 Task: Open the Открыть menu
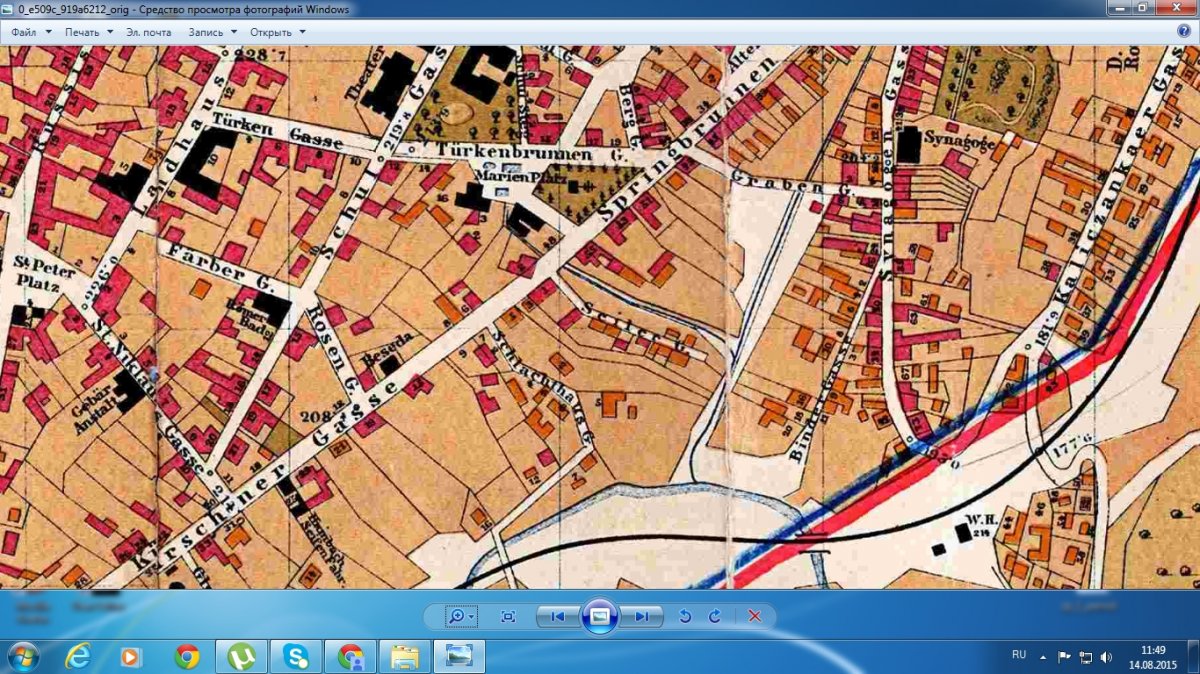coord(277,32)
